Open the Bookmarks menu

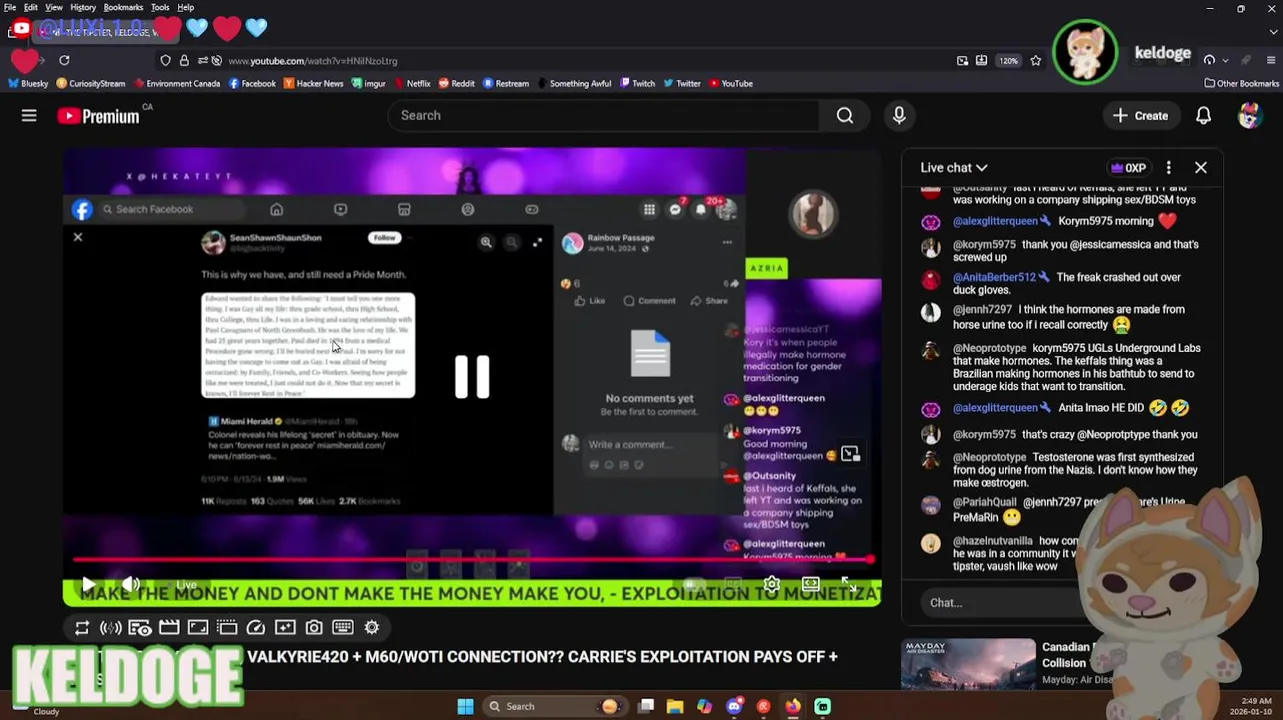[x=123, y=7]
